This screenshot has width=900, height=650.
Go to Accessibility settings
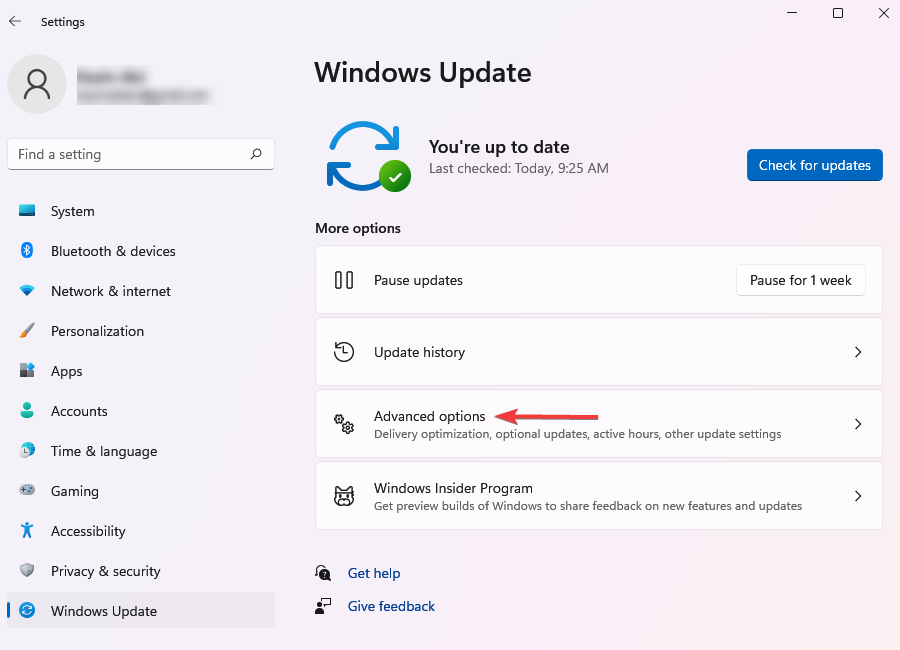pyautogui.click(x=141, y=531)
